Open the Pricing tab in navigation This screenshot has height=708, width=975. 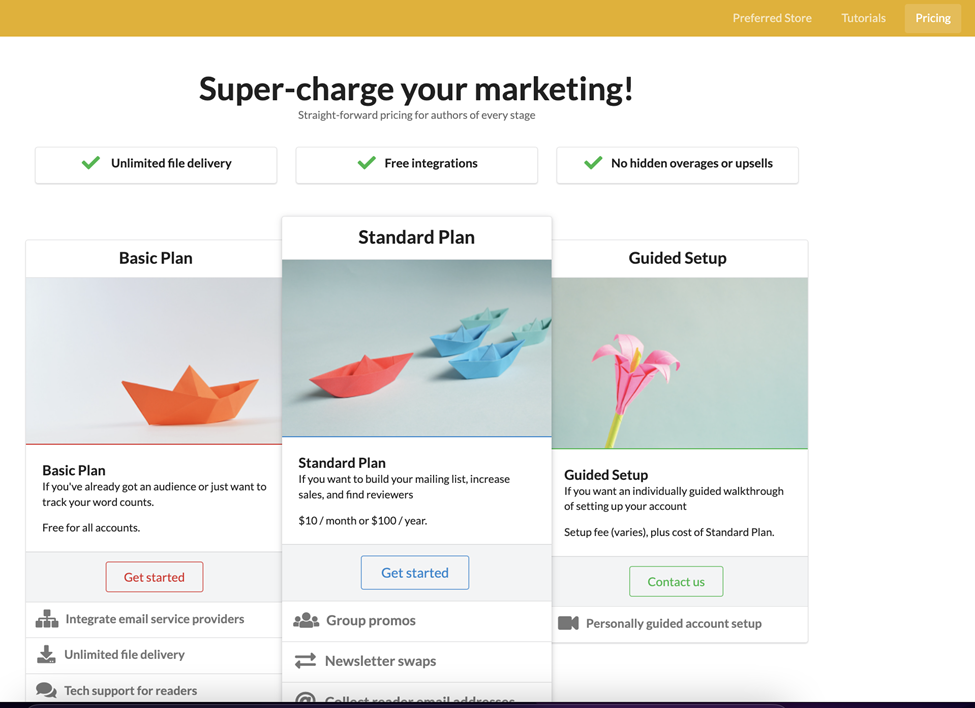pyautogui.click(x=932, y=18)
